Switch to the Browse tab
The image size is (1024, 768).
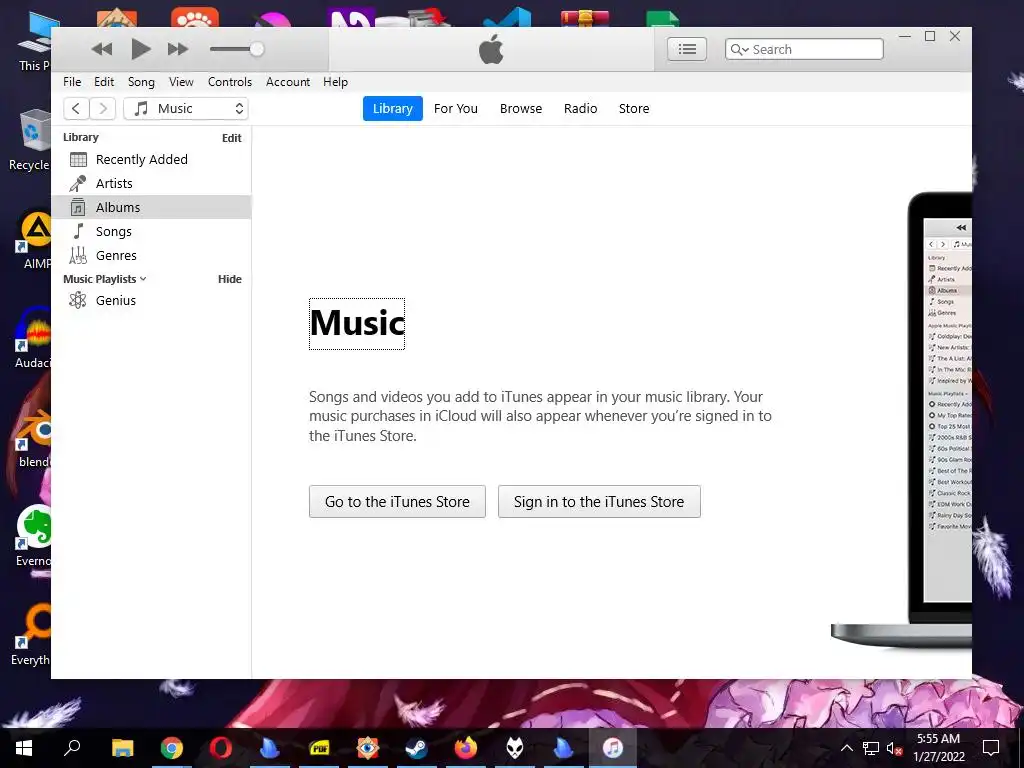[x=521, y=108]
